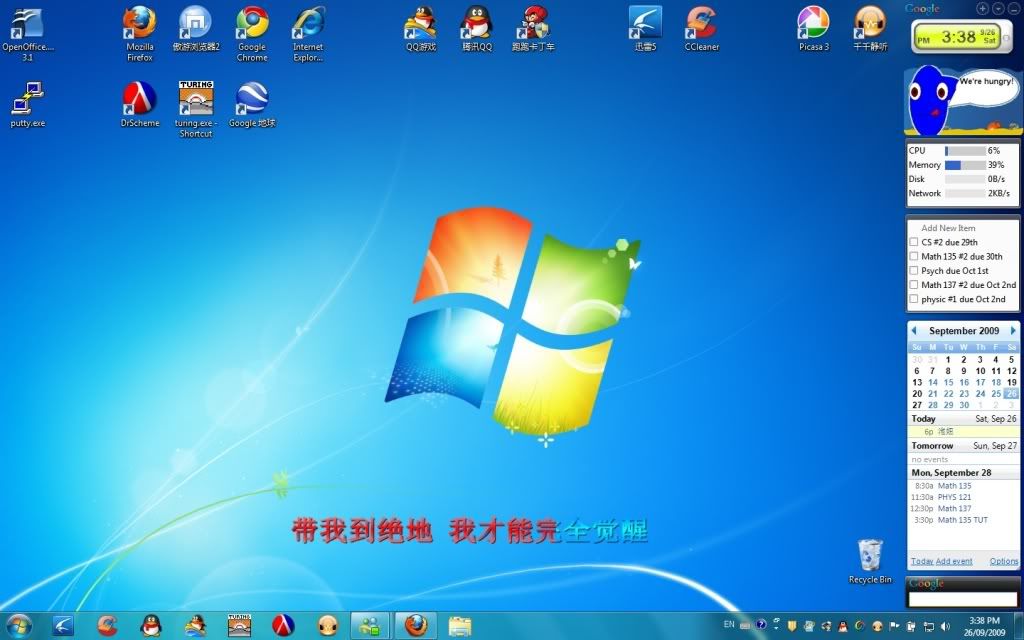
Task: Open CCleaner from the taskbar
Action: (107, 626)
